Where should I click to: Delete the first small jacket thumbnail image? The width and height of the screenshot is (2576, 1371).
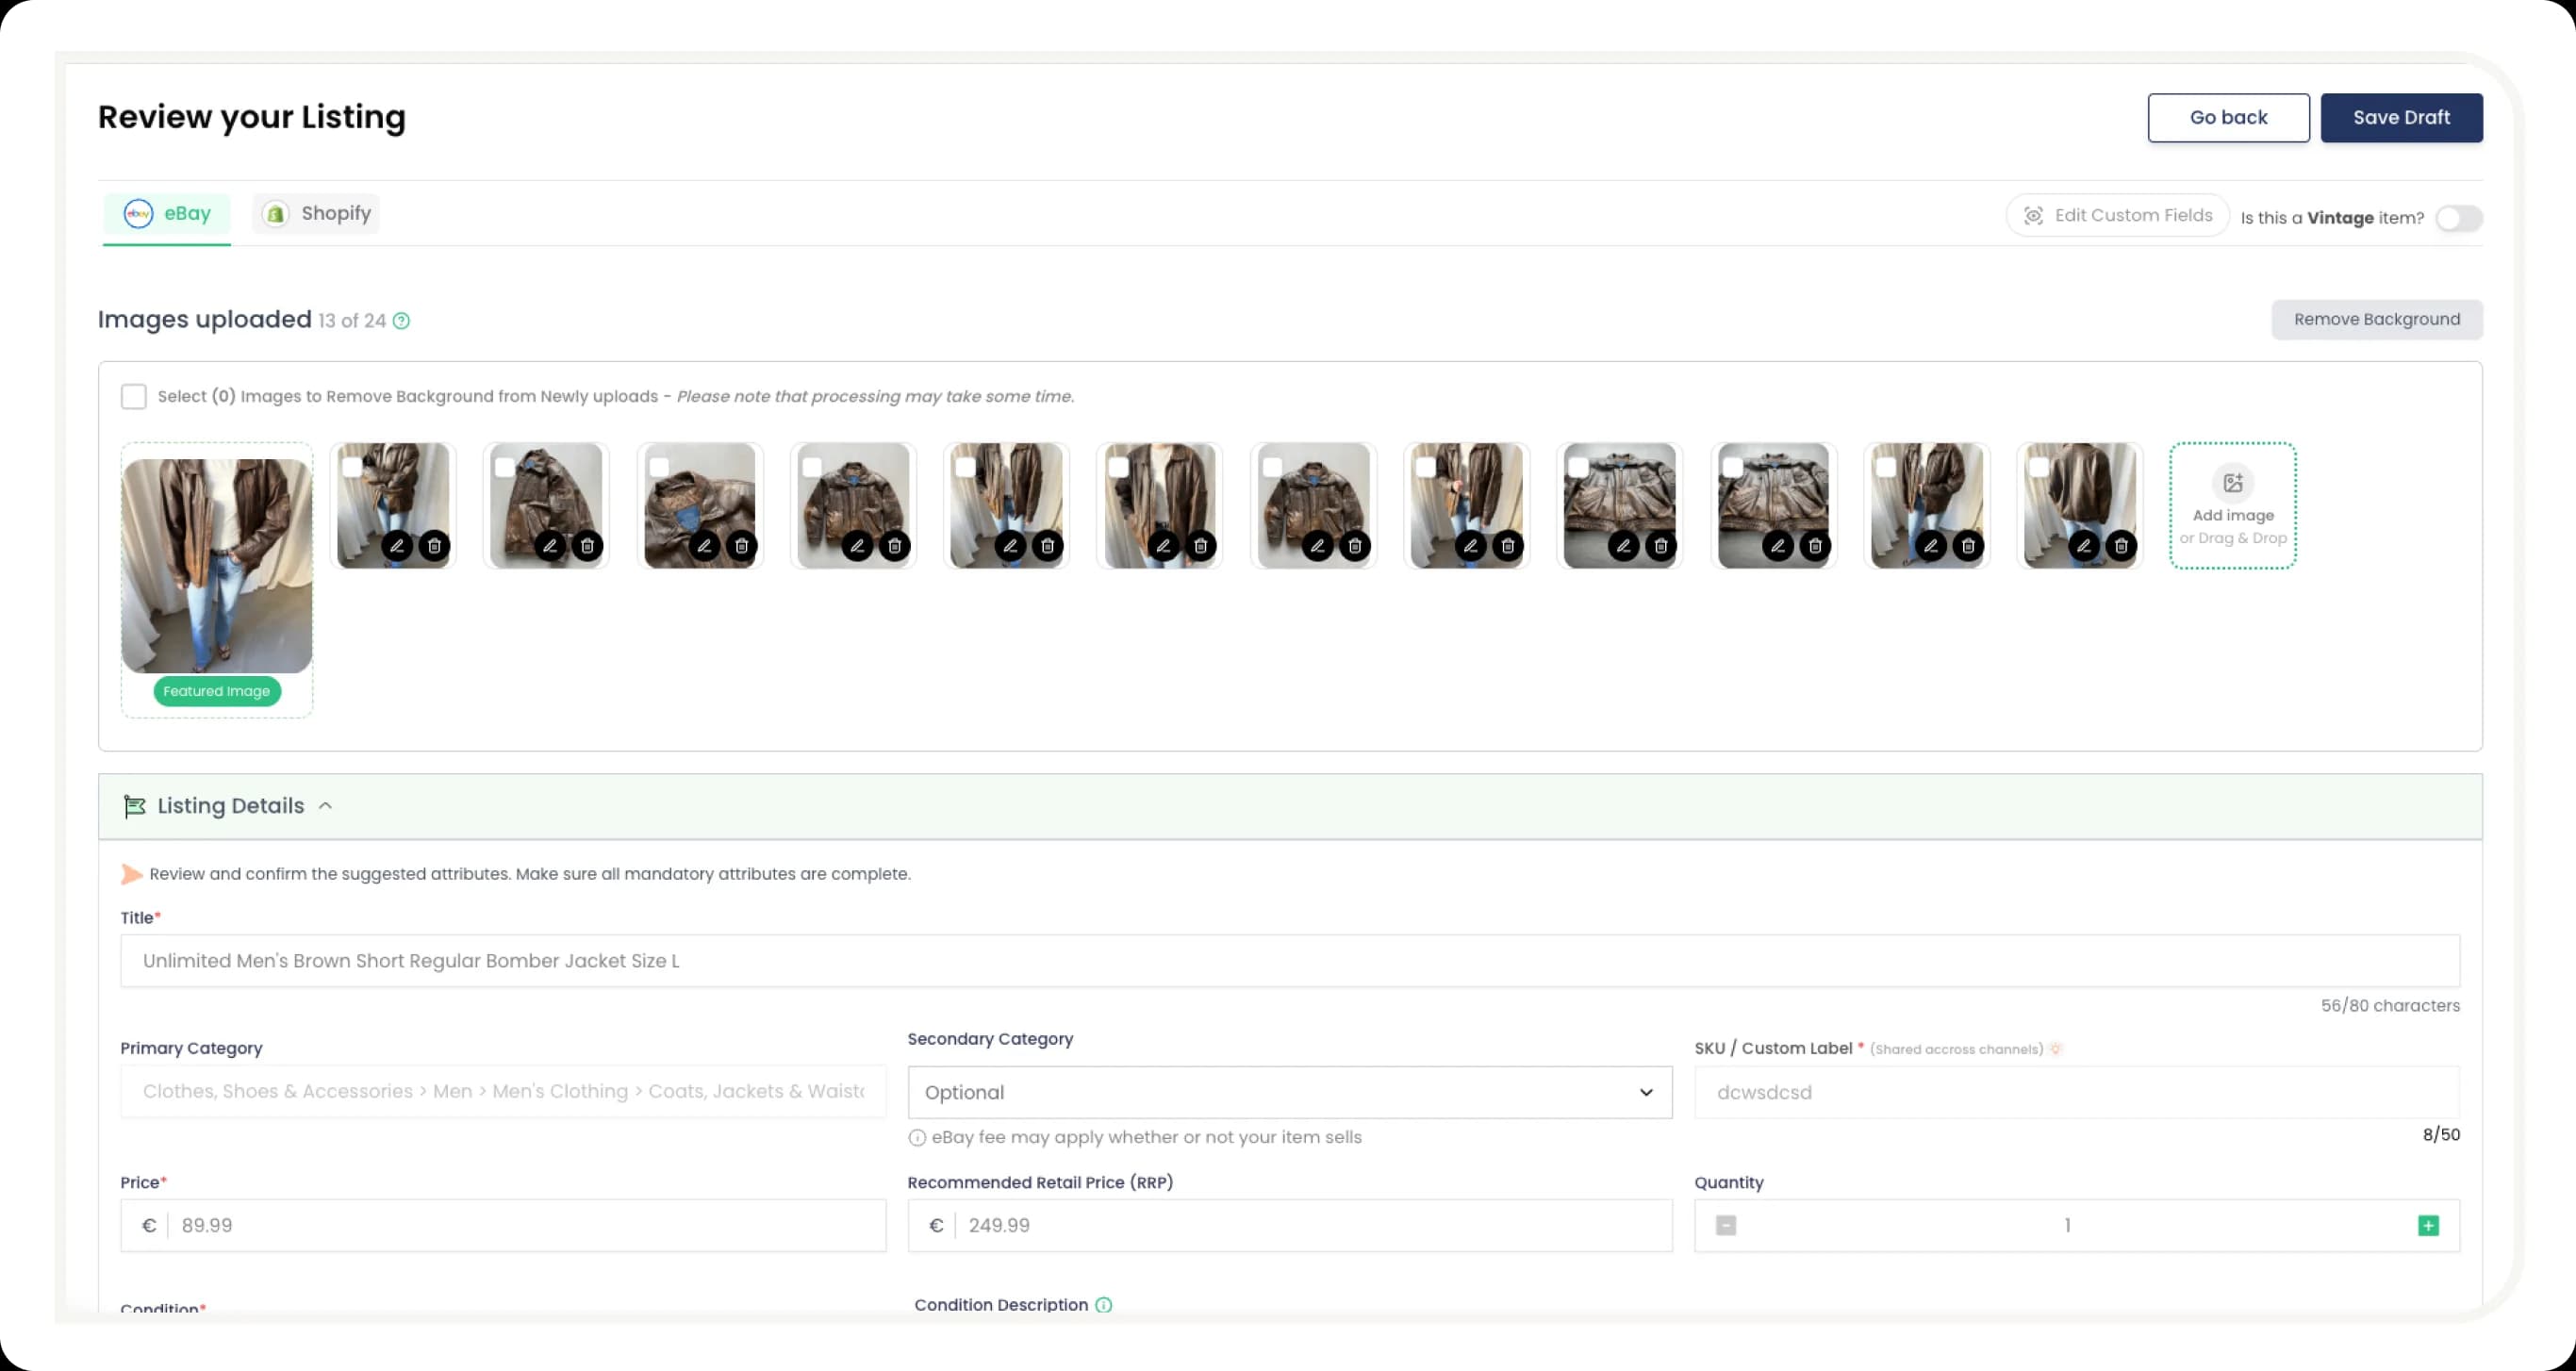tap(434, 546)
